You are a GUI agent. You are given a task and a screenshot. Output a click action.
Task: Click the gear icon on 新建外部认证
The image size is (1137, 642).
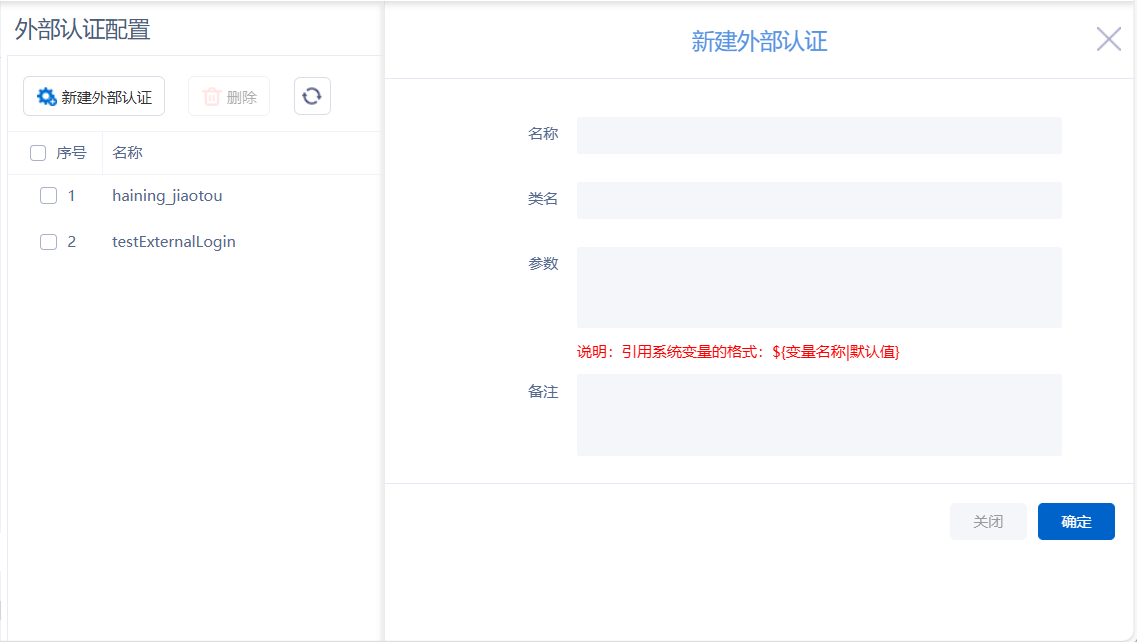46,97
